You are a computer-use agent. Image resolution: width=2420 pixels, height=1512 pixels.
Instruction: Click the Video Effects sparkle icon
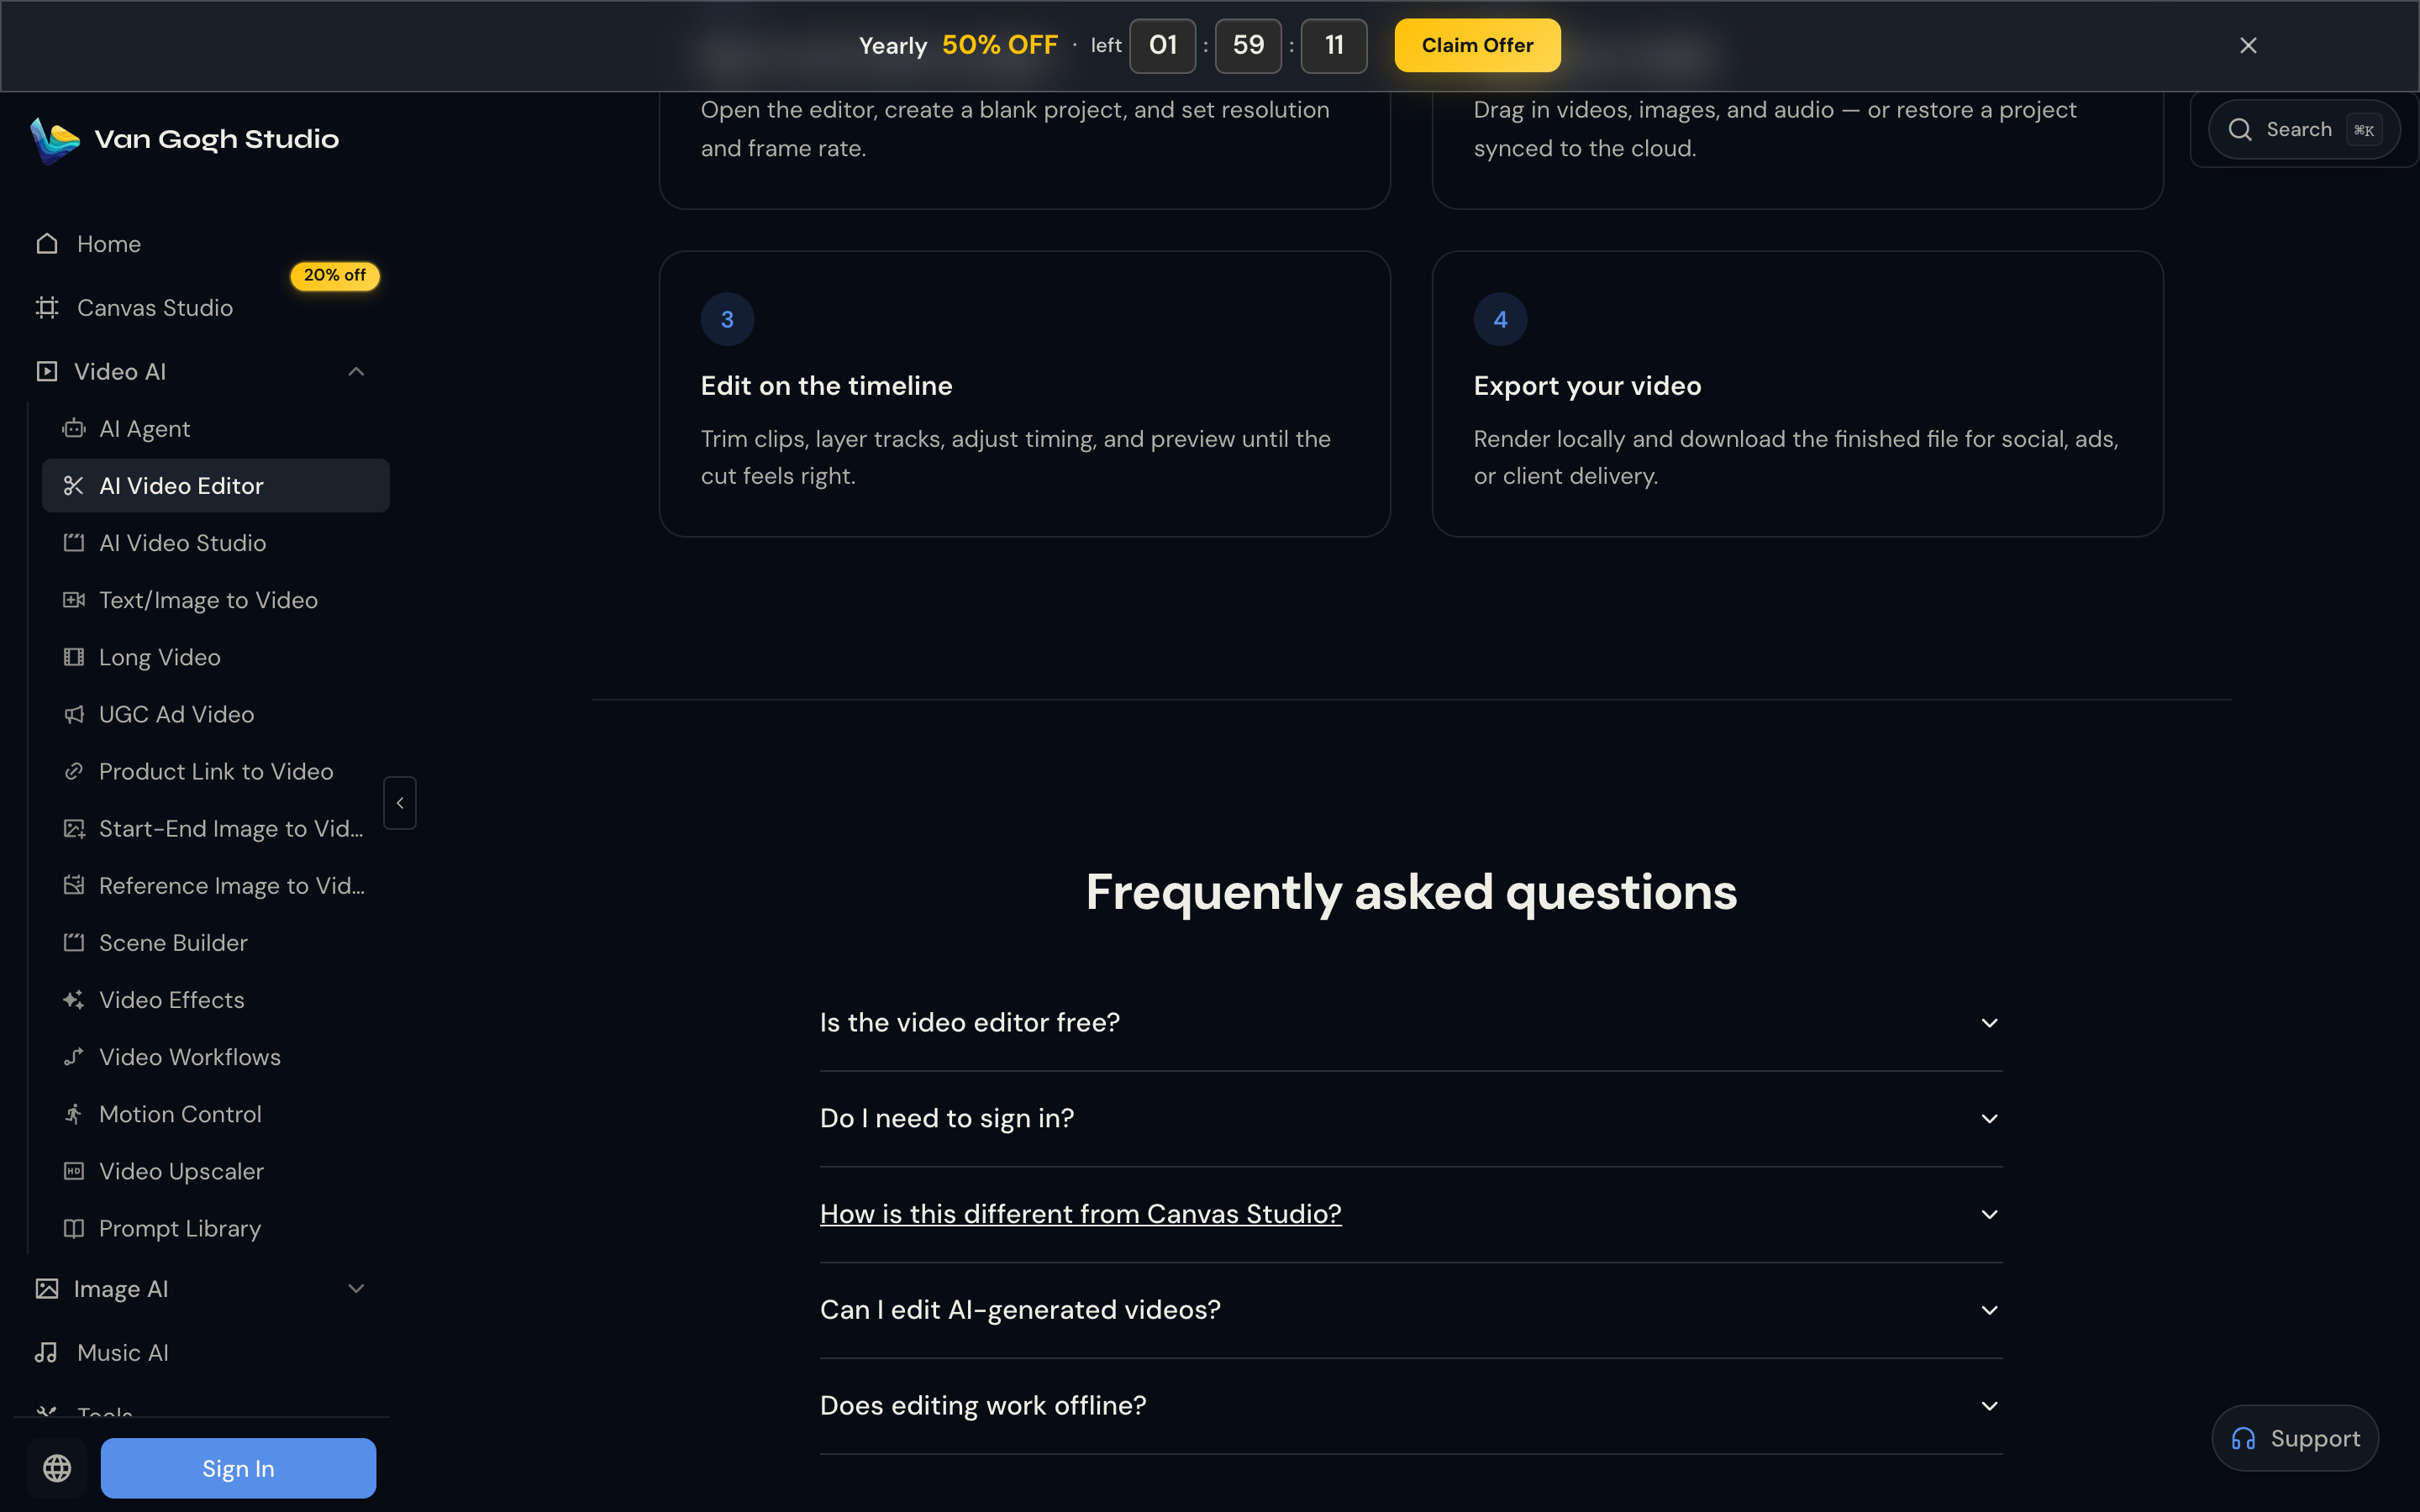73,1000
